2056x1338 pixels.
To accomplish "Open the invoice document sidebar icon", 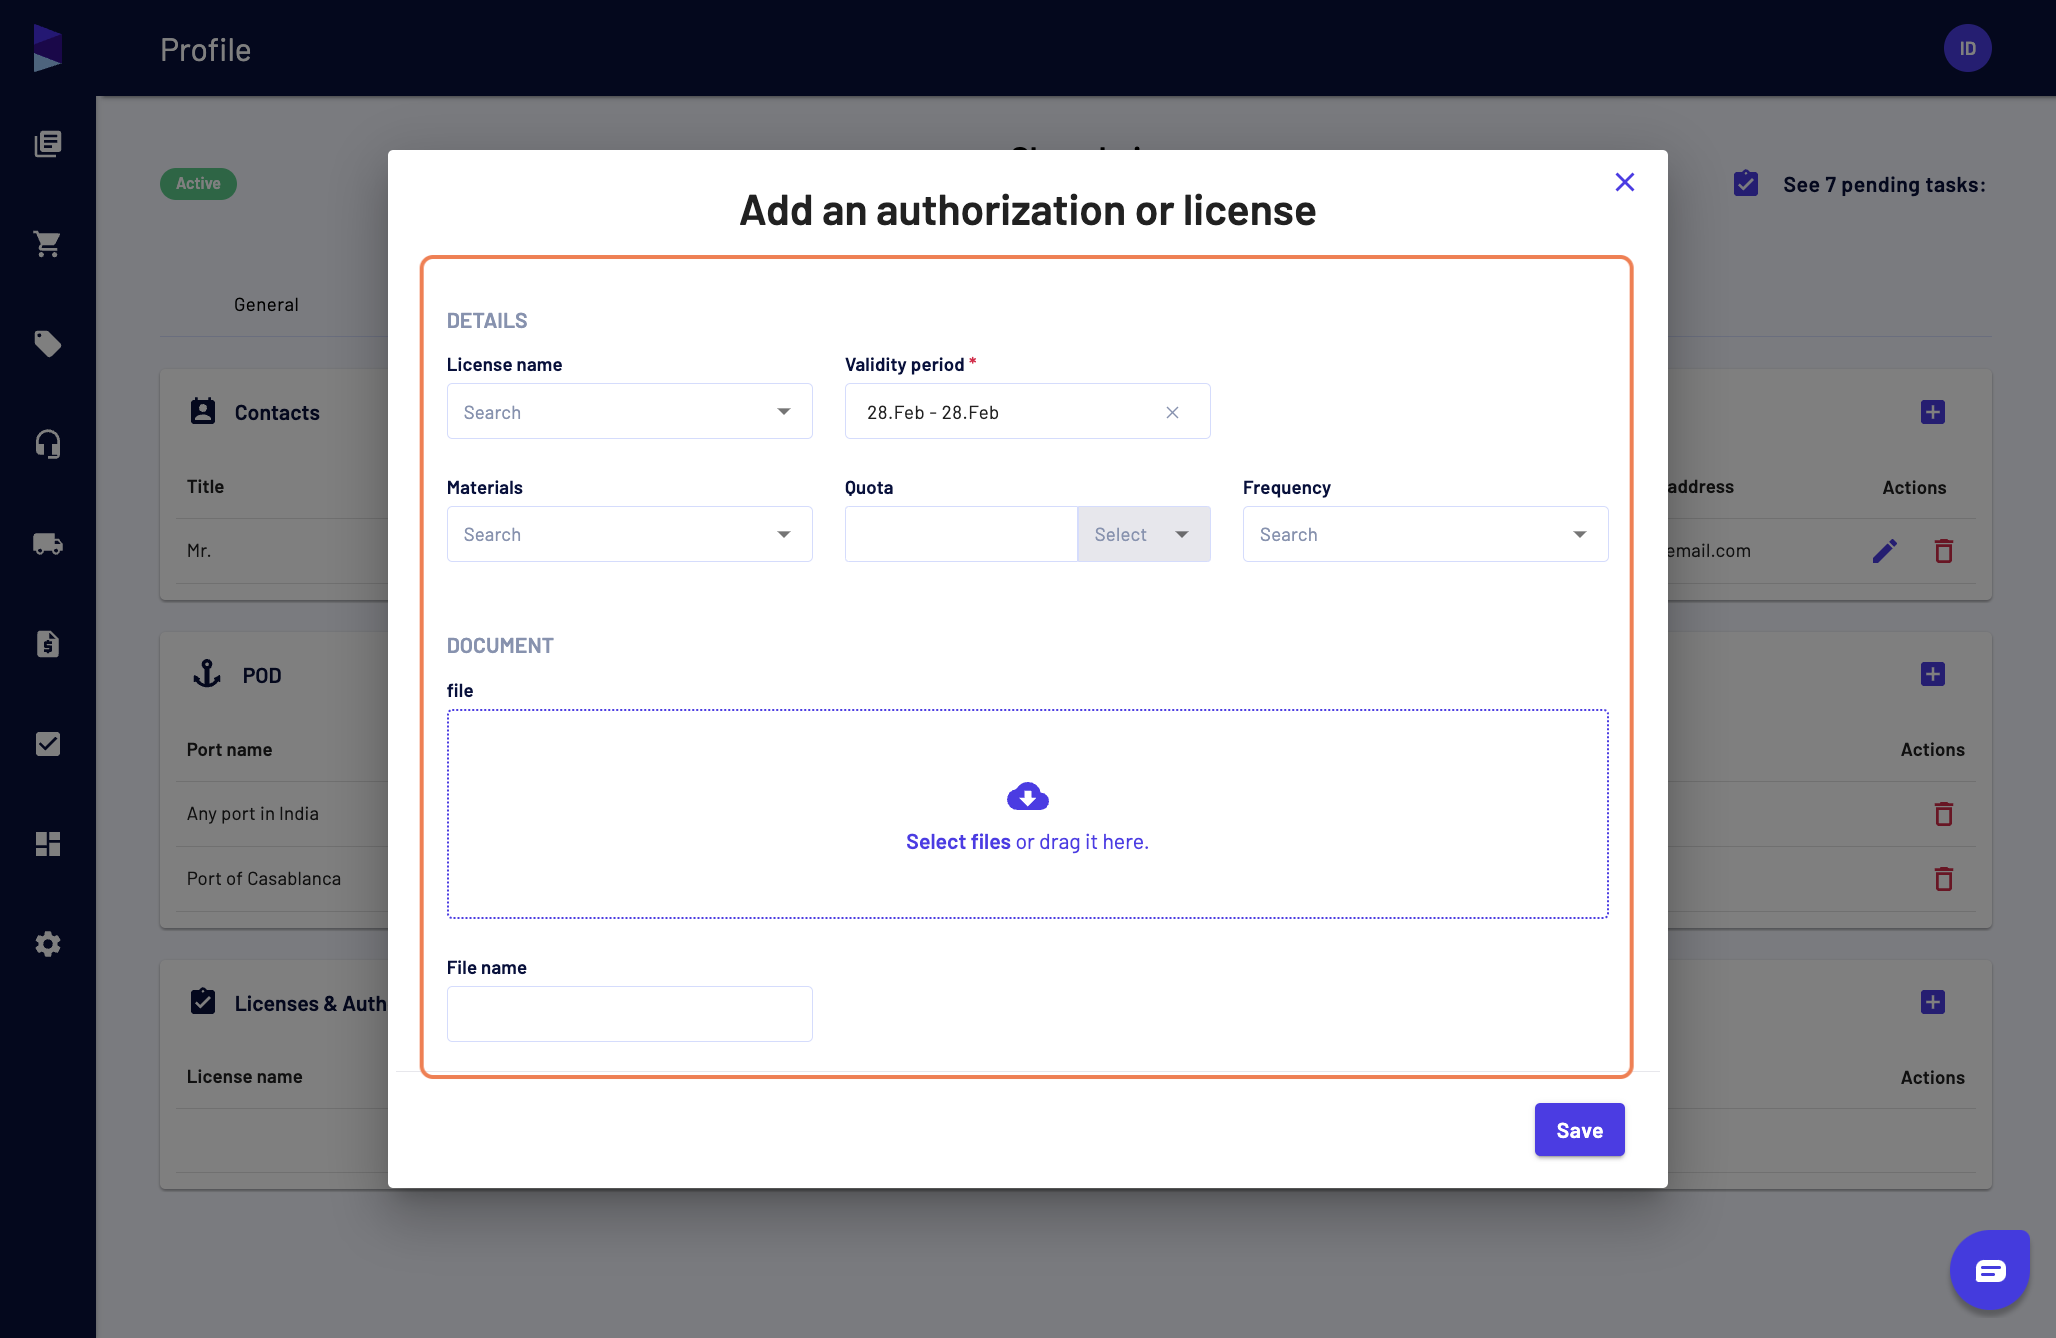I will (x=47, y=644).
